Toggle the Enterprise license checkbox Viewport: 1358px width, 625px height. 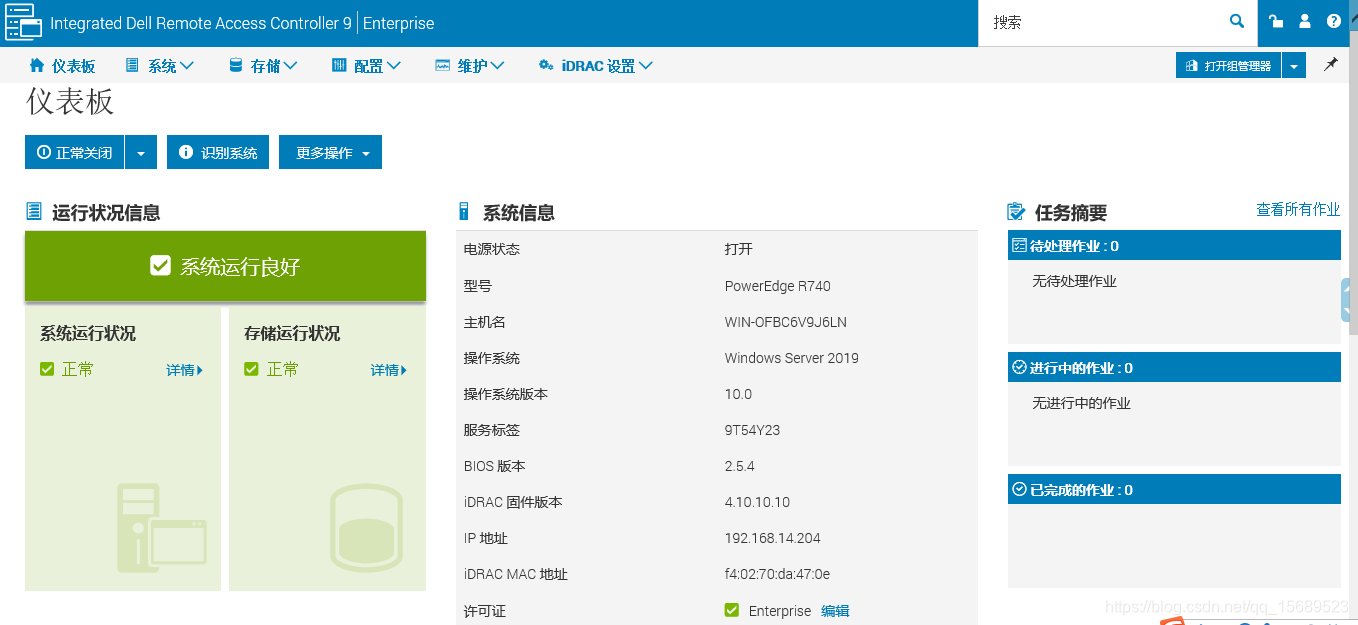point(731,610)
